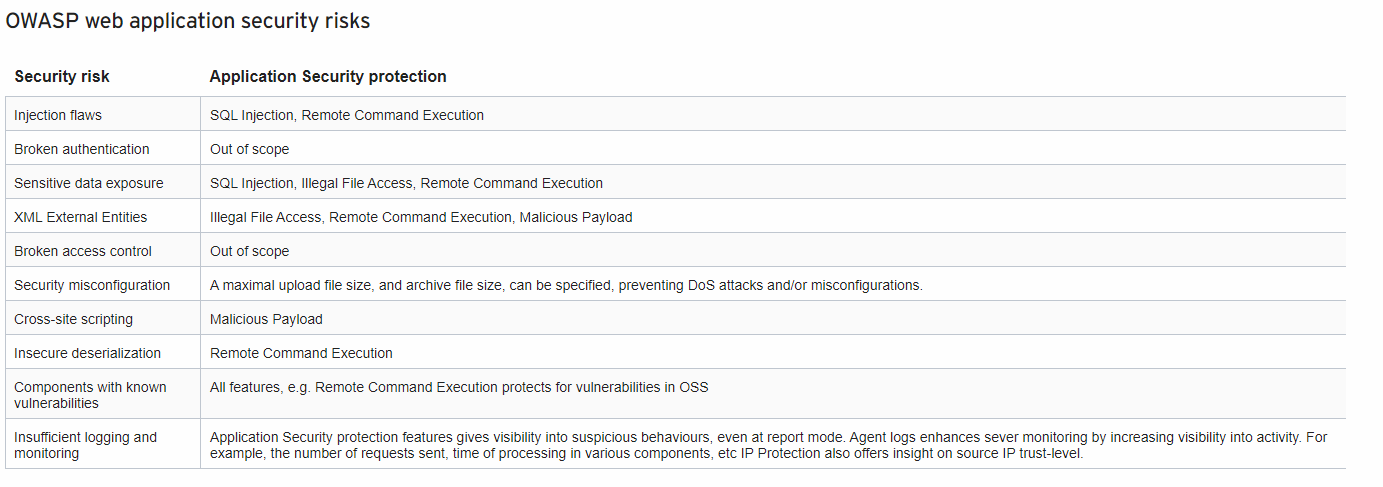Select the Broken authentication row label

coord(82,149)
